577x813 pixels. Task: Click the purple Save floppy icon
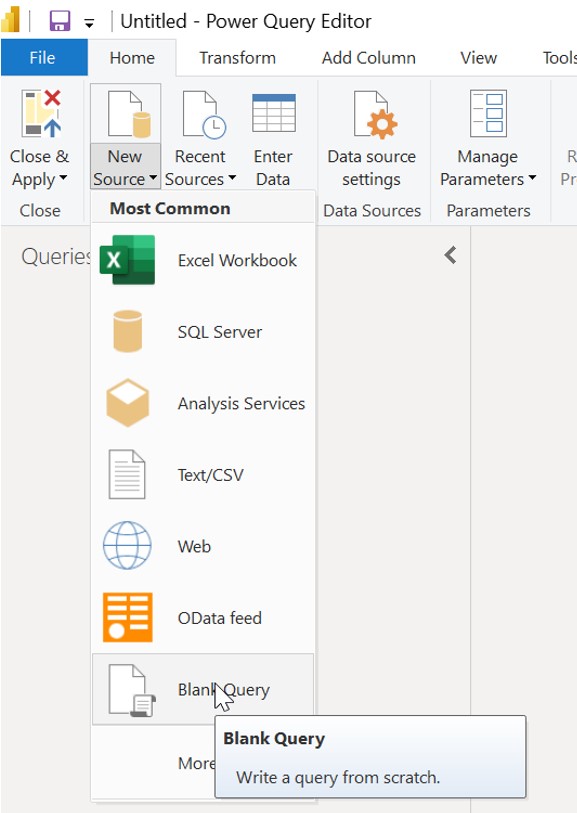click(x=60, y=21)
